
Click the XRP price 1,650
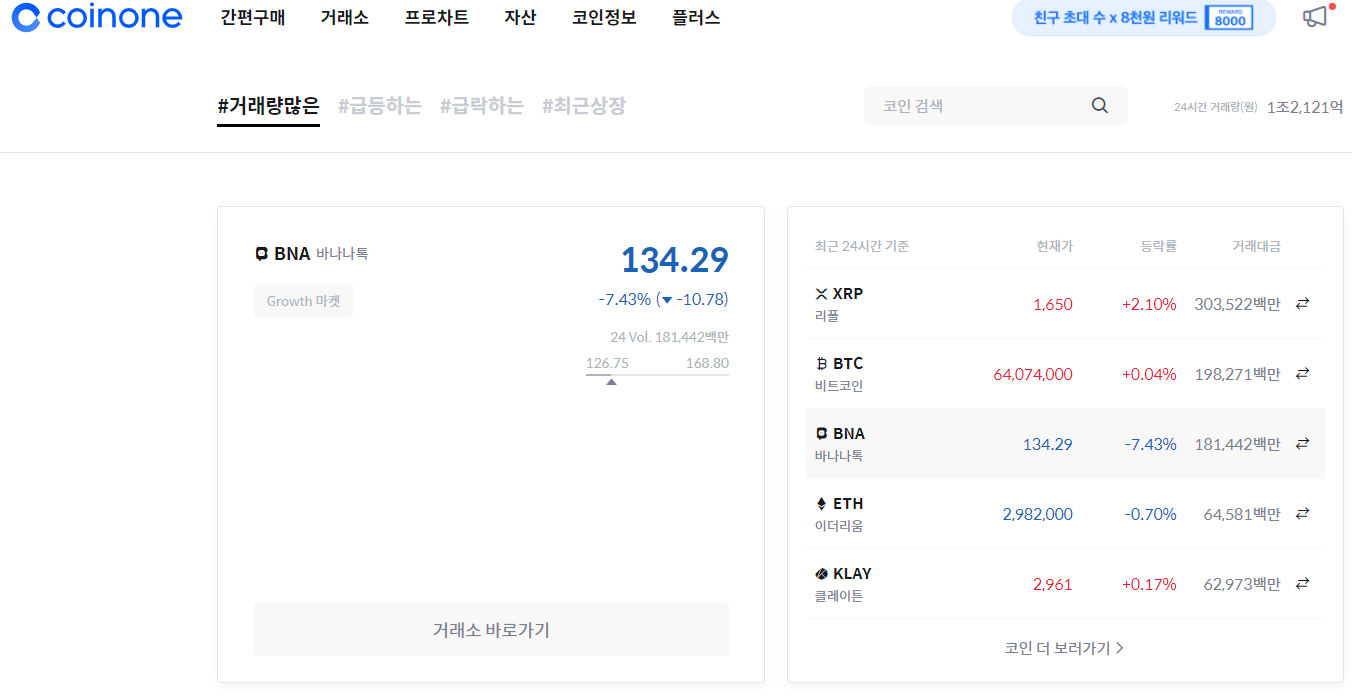tap(1052, 304)
